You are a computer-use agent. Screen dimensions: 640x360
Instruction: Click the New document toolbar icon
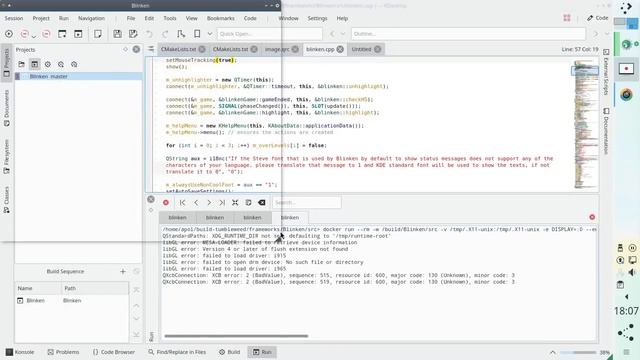[x=98, y=34]
